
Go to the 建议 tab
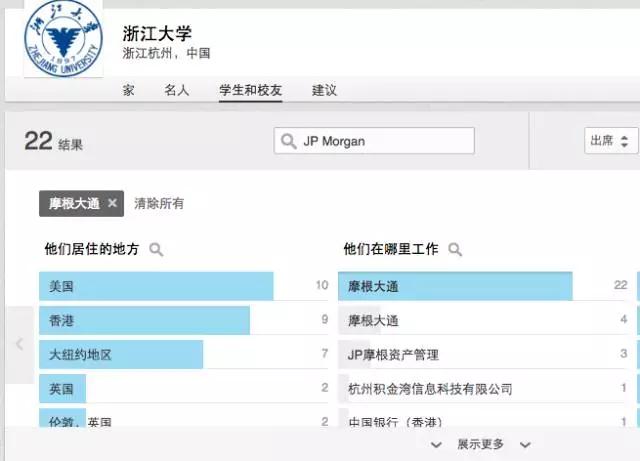point(324,90)
